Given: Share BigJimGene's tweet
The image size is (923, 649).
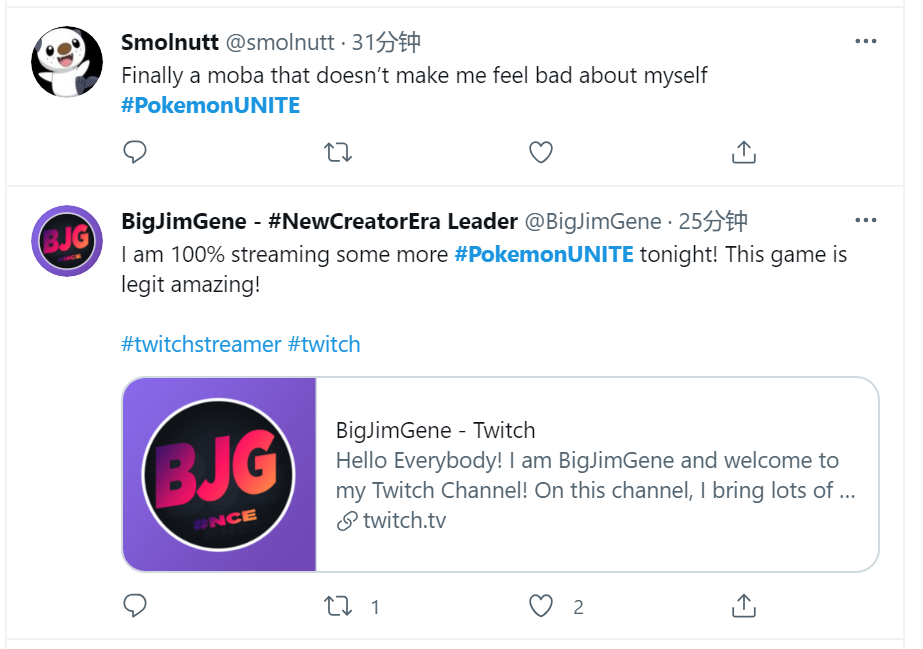Looking at the screenshot, I should pyautogui.click(x=743, y=606).
